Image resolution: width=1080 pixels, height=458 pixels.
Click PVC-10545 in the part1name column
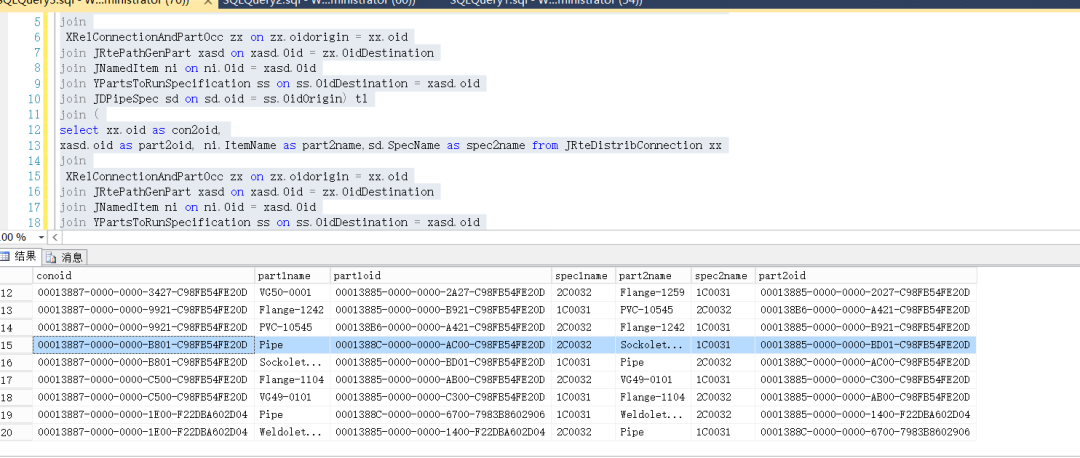pyautogui.click(x=293, y=327)
